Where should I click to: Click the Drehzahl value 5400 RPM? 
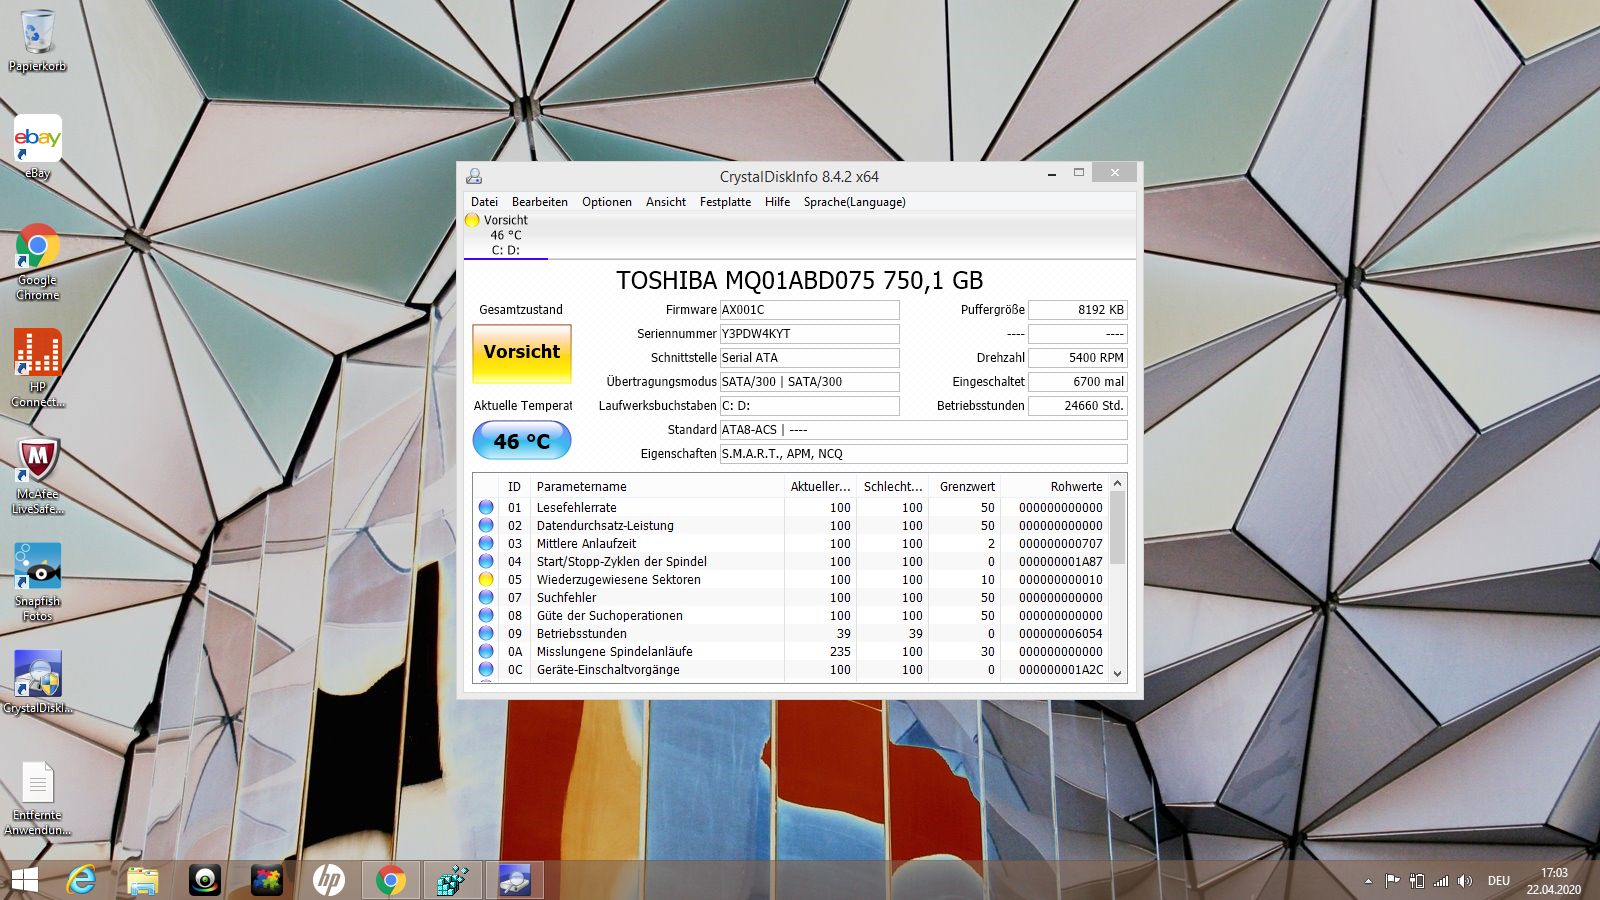(1078, 358)
